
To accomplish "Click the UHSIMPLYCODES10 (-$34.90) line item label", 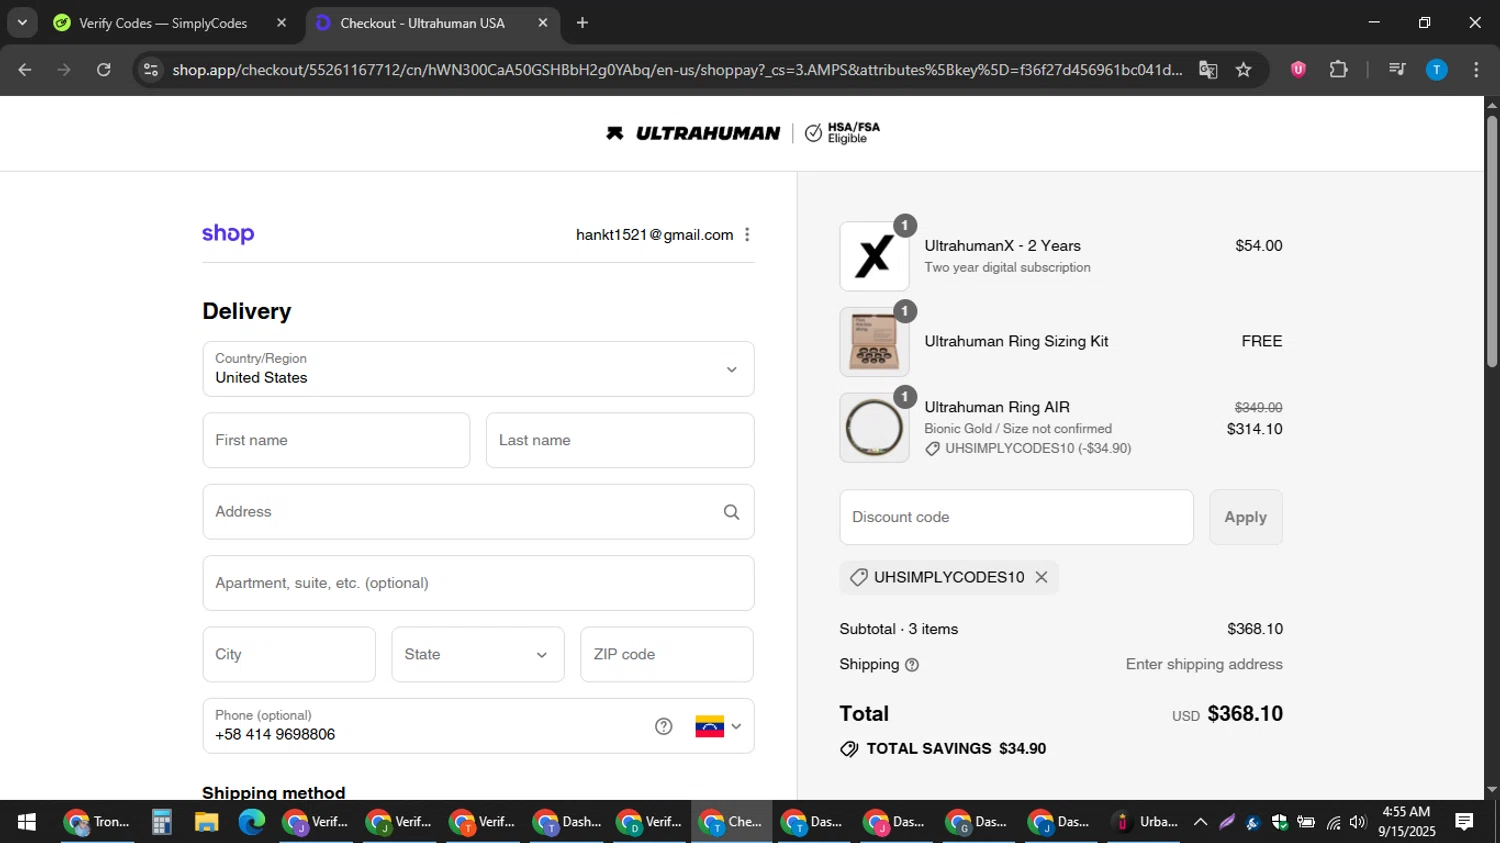I will [1038, 449].
